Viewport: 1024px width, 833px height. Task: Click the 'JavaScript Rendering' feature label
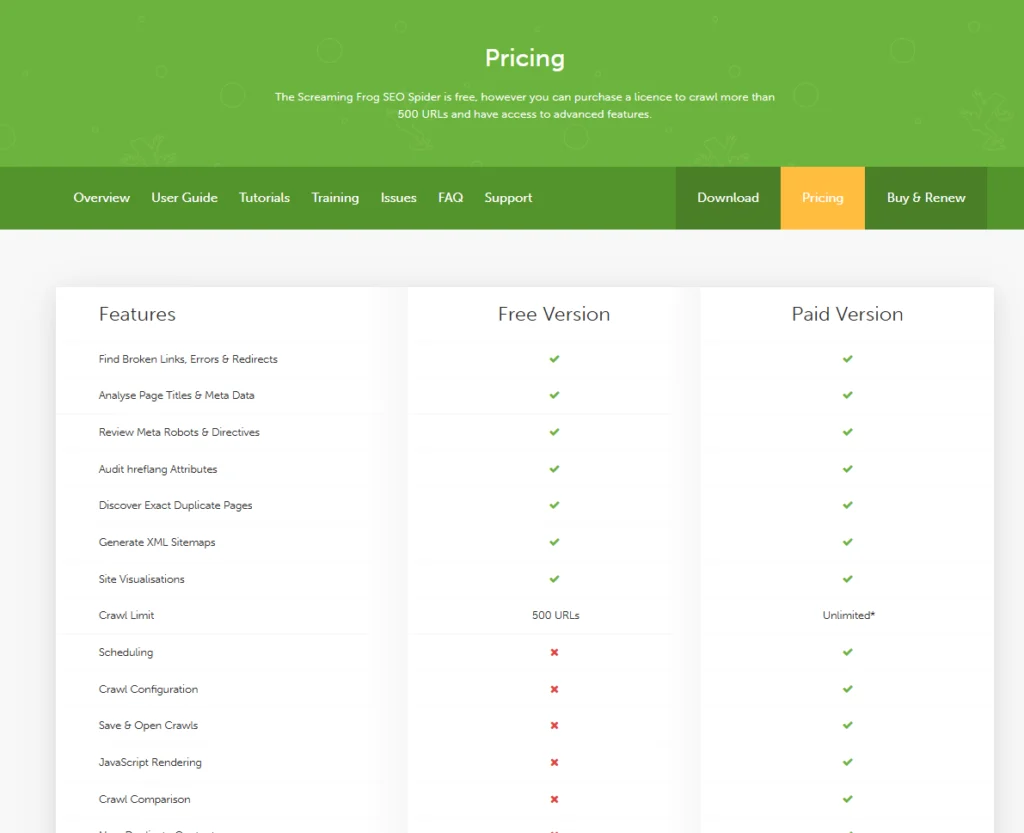[150, 762]
